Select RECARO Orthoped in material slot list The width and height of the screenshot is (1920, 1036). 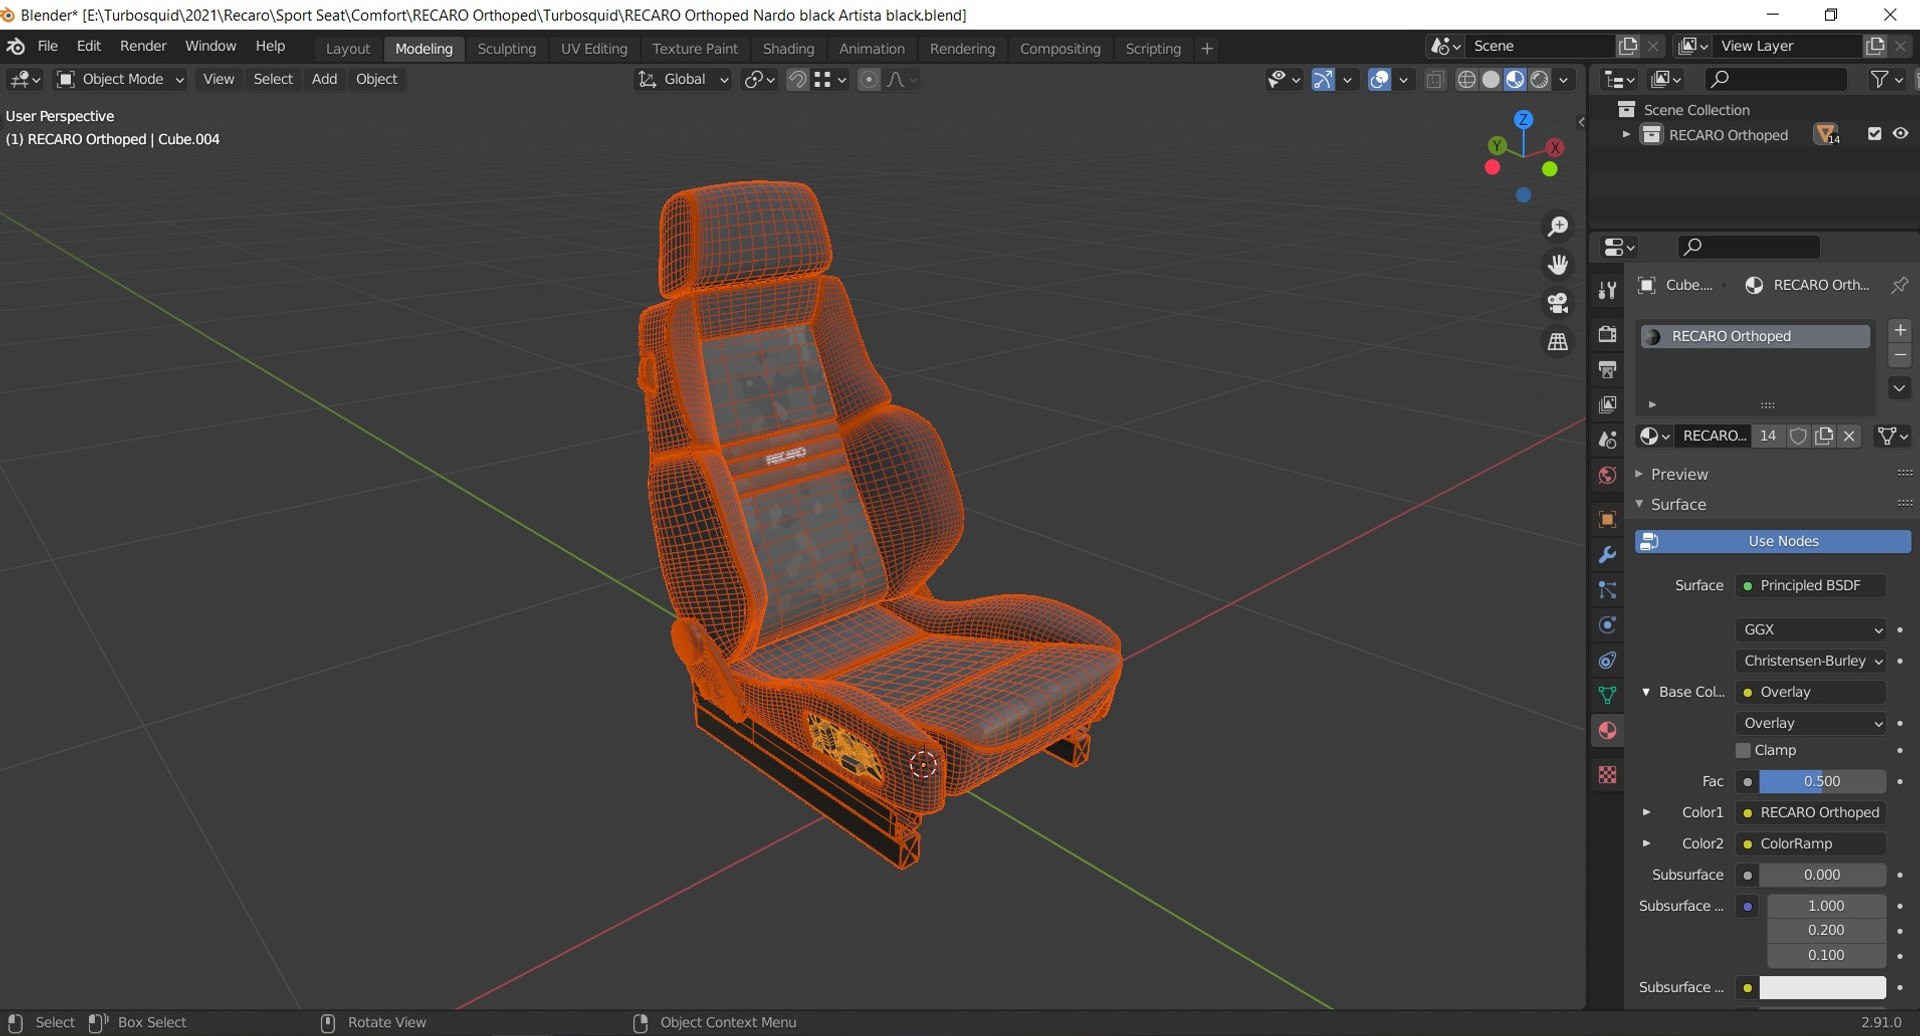click(x=1755, y=336)
